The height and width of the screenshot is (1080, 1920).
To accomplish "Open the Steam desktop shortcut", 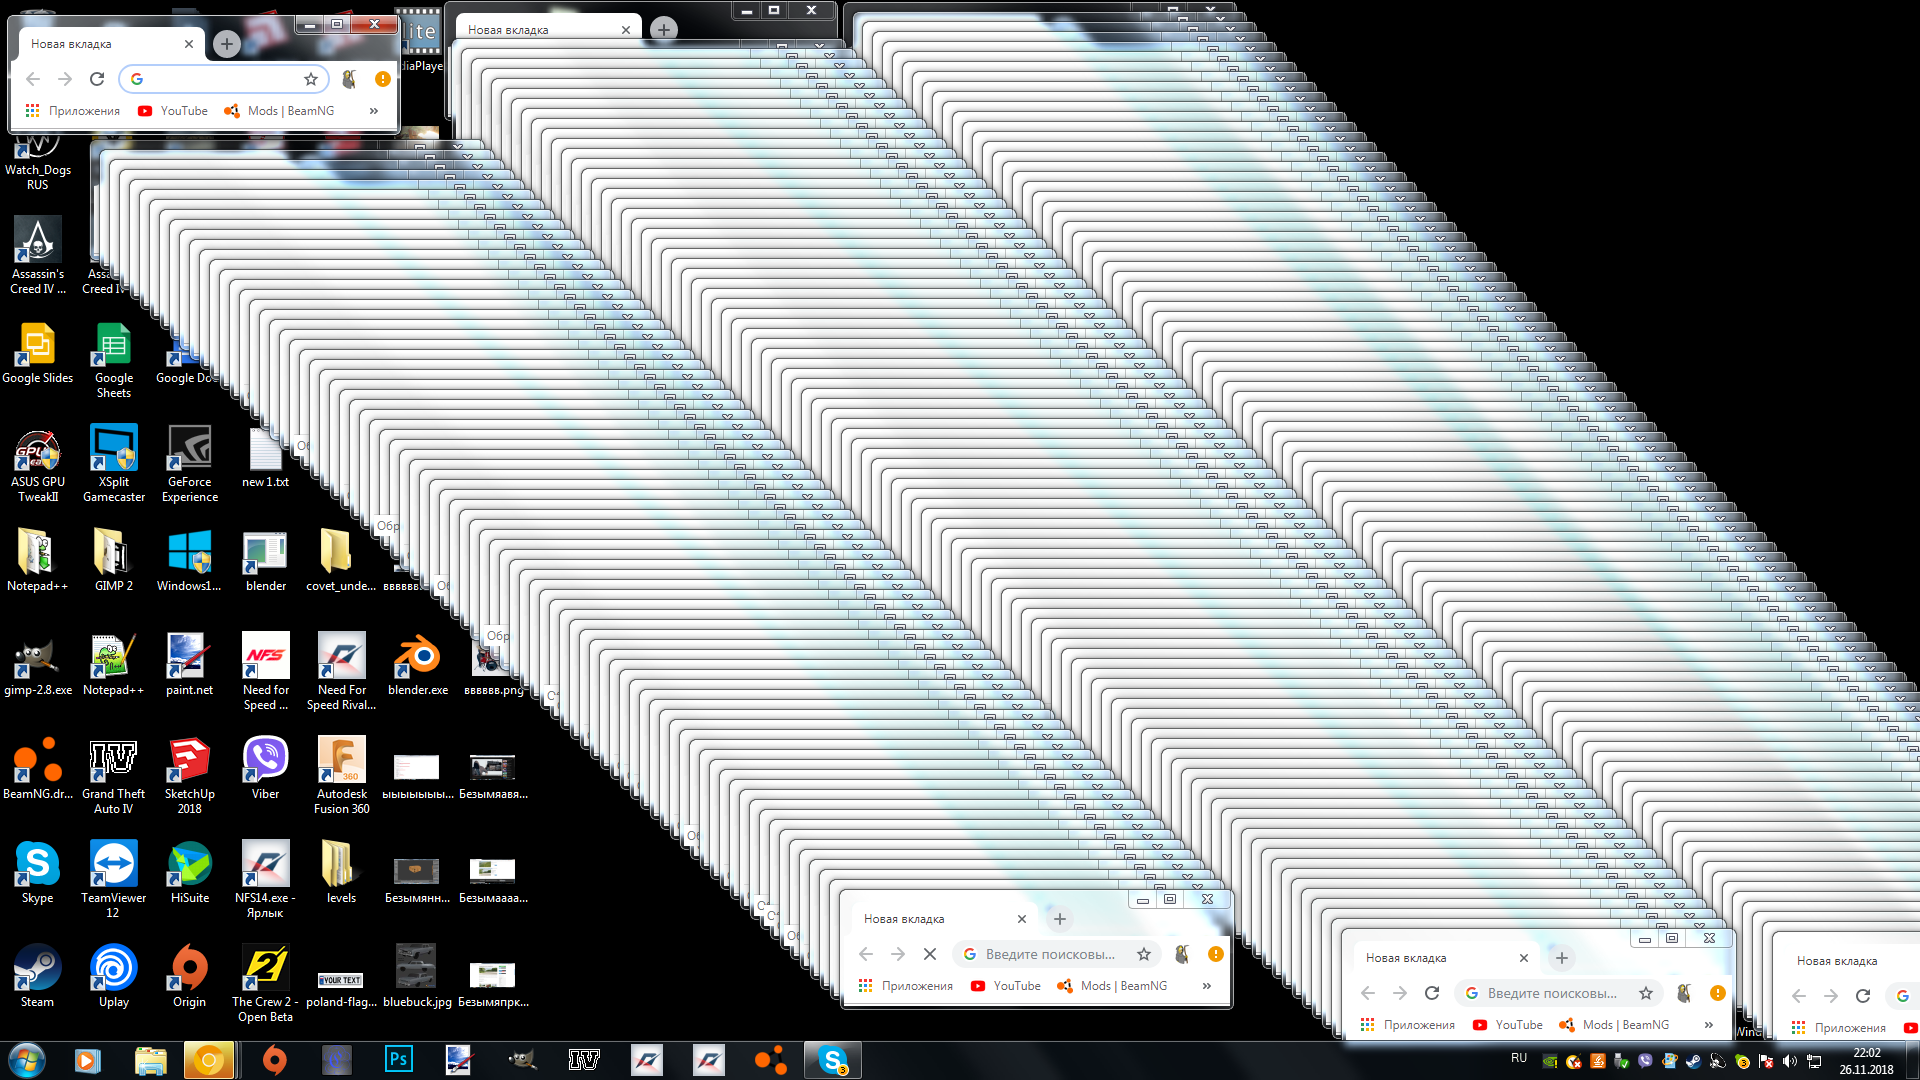I will click(37, 968).
